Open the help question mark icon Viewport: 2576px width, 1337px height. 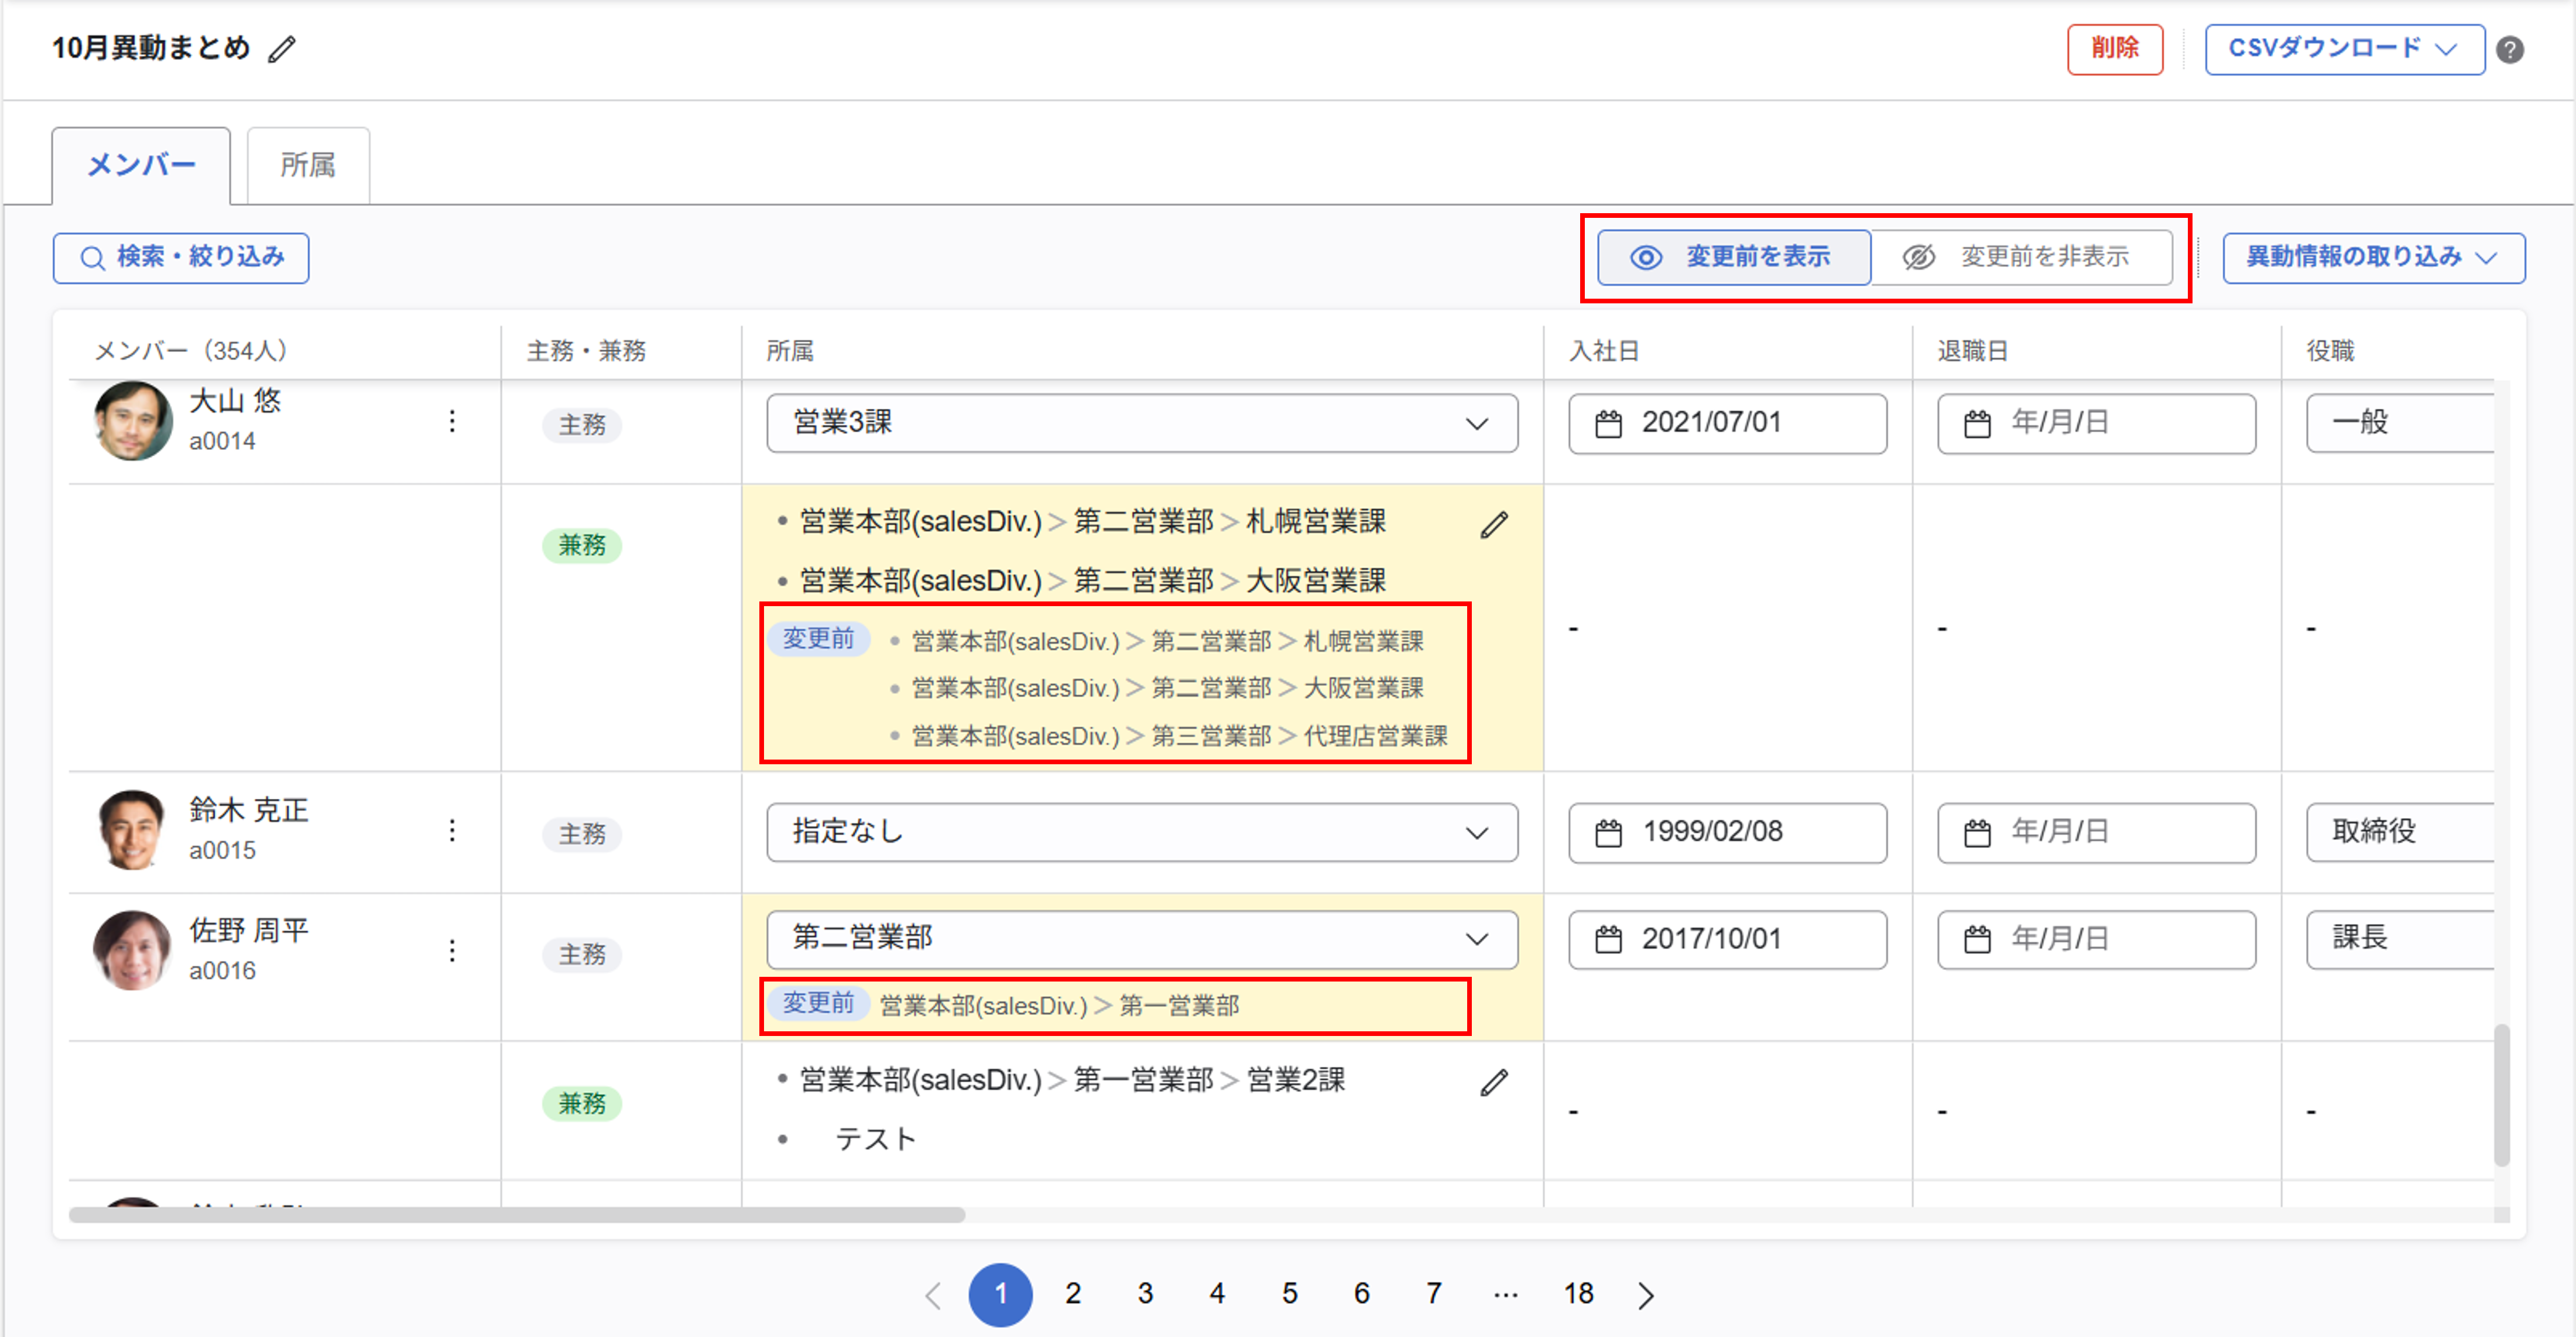pos(2510,49)
